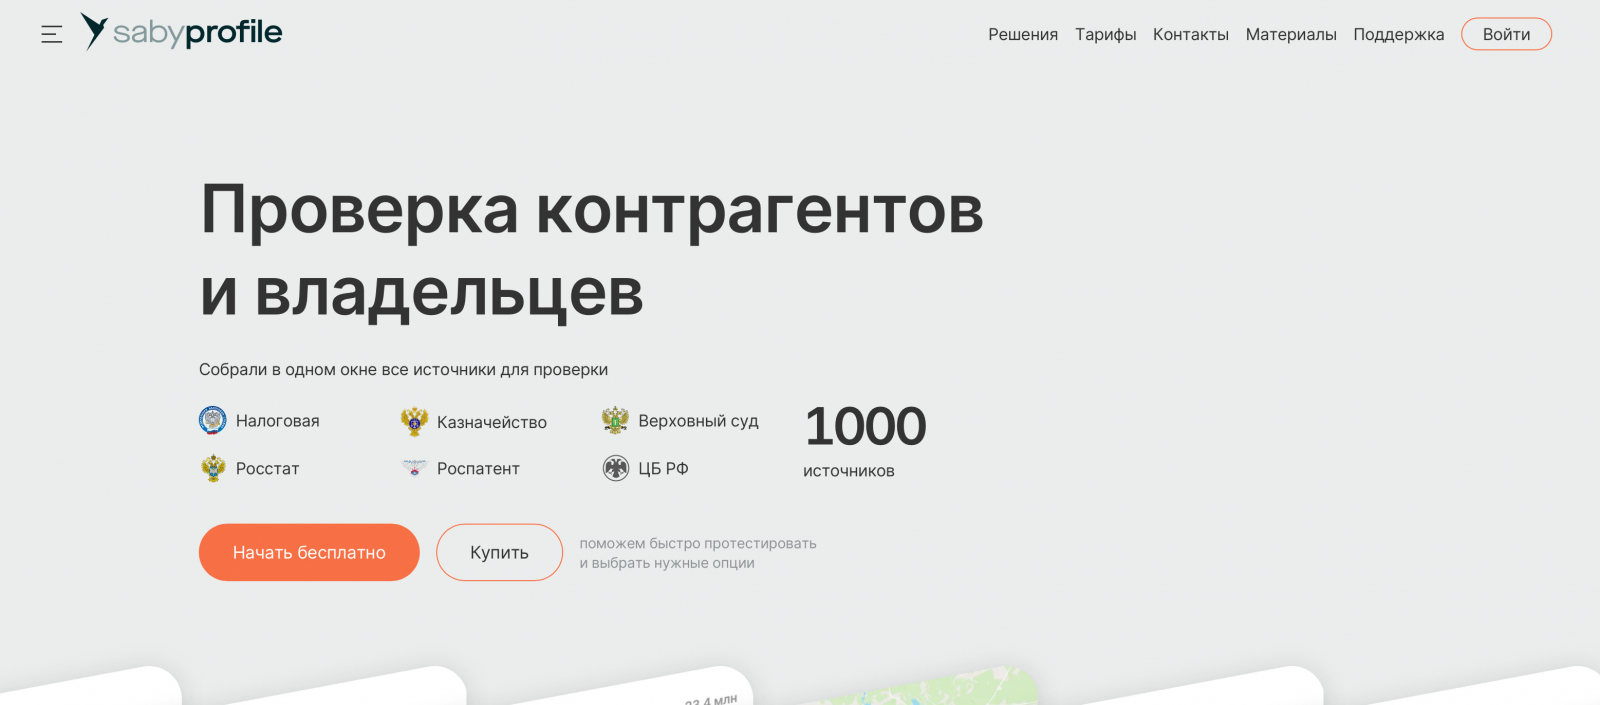Go to Контакты in navigation
1600x705 pixels.
(1191, 34)
